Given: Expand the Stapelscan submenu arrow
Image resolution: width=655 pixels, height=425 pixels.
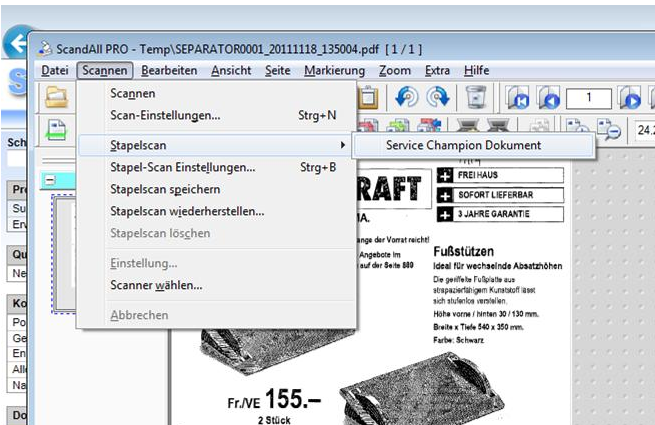Looking at the screenshot, I should coord(343,145).
